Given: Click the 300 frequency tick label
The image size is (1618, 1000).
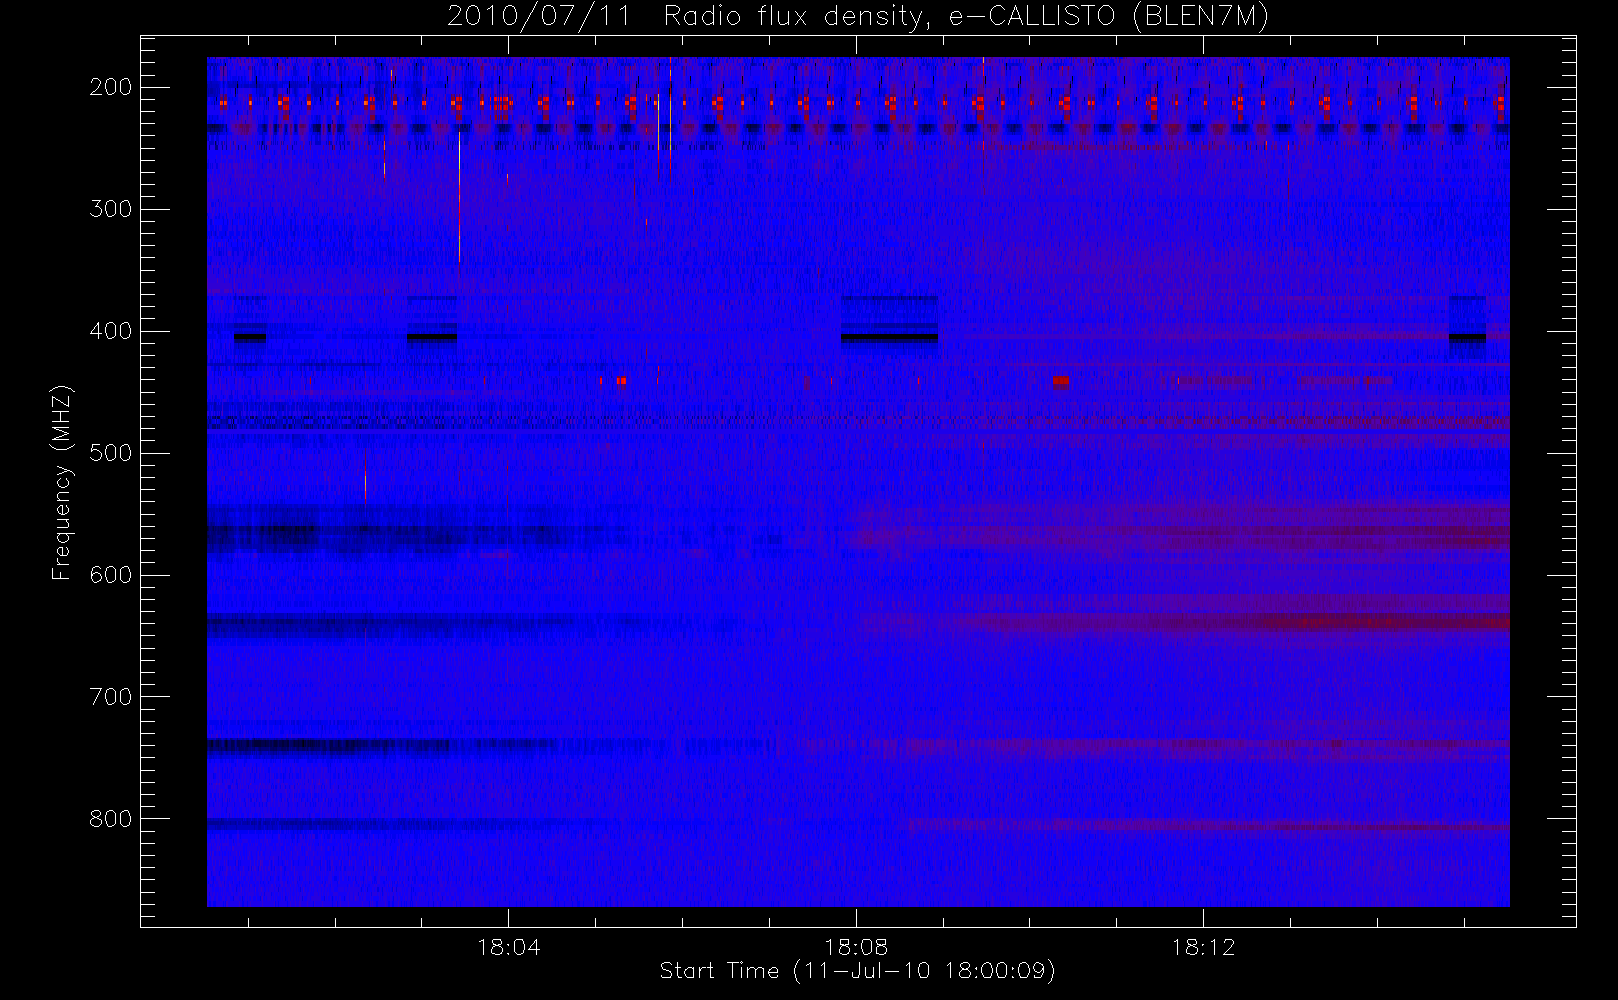Looking at the screenshot, I should point(111,209).
